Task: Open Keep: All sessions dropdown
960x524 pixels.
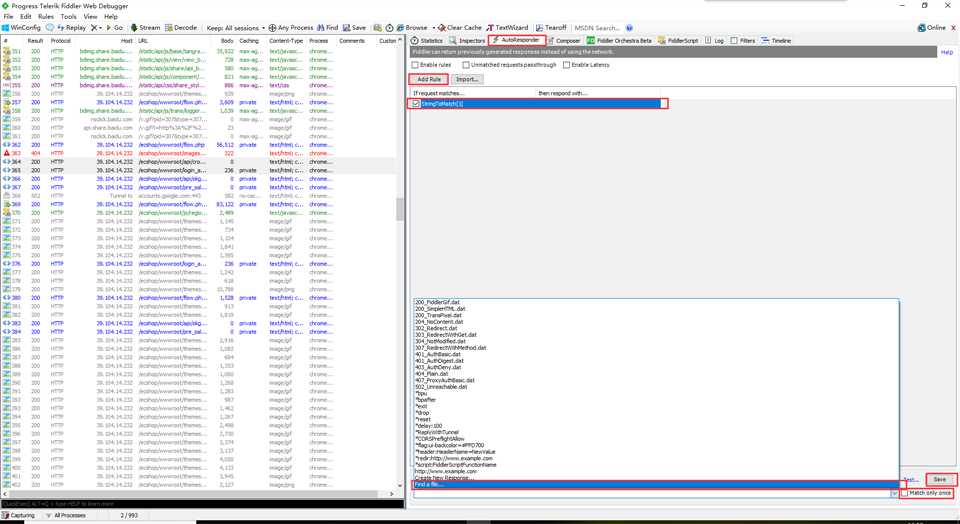Action: coord(236,28)
